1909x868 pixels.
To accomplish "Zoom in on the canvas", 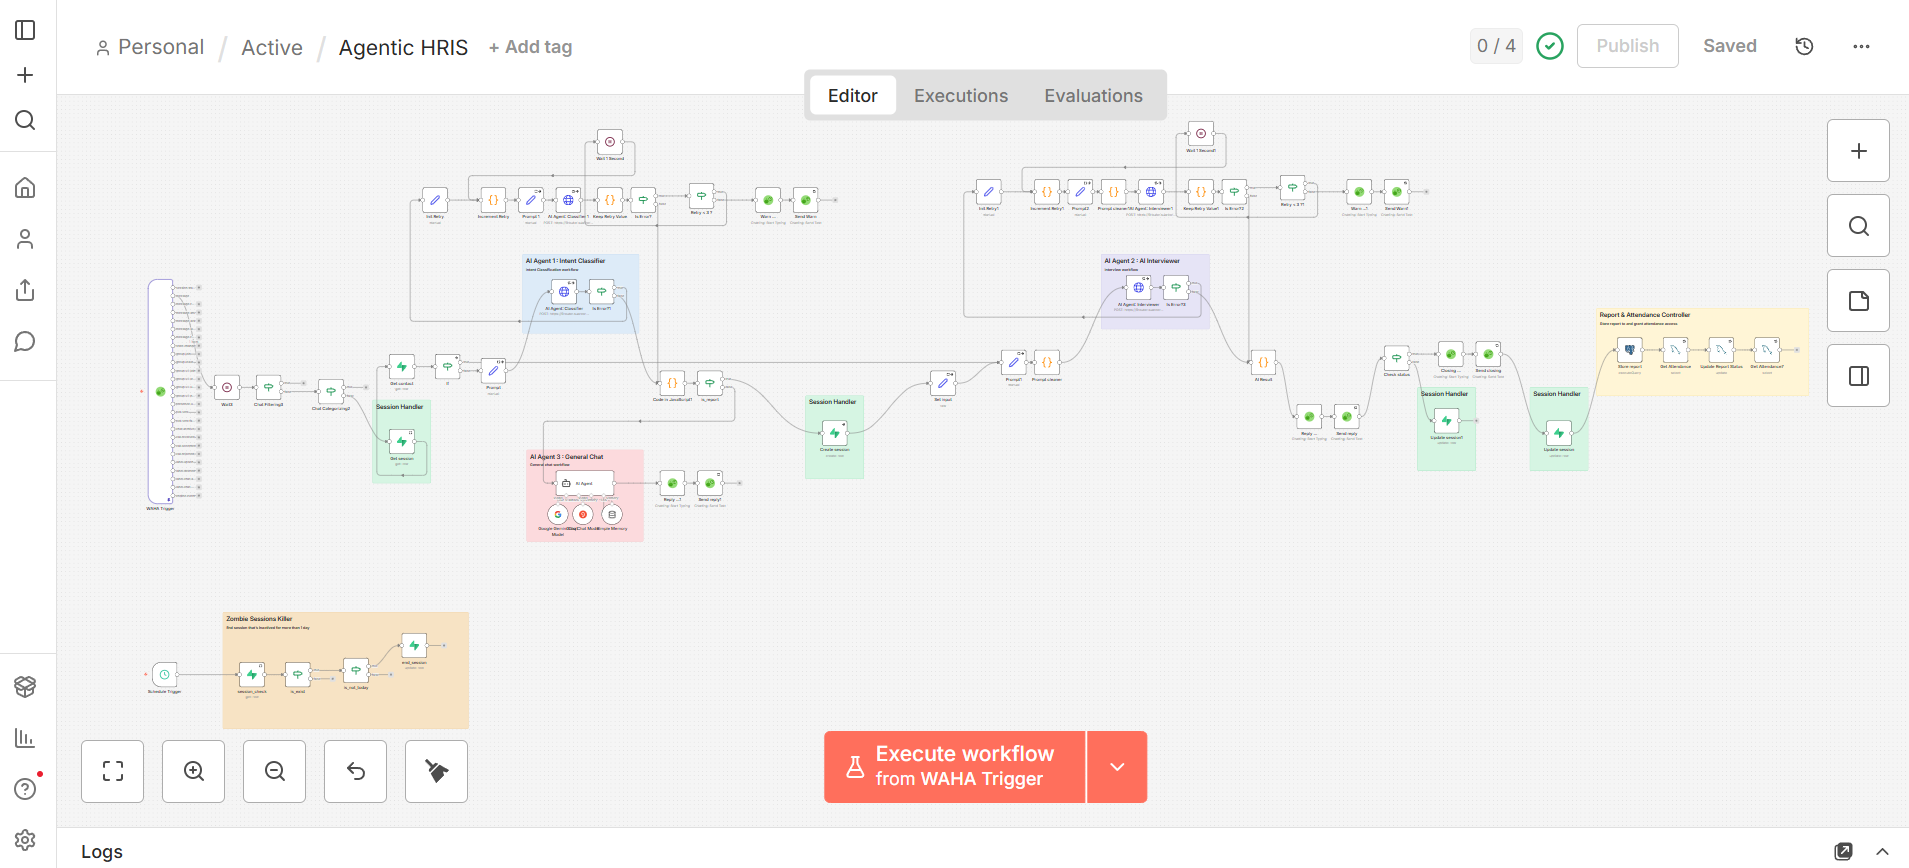I will point(194,771).
